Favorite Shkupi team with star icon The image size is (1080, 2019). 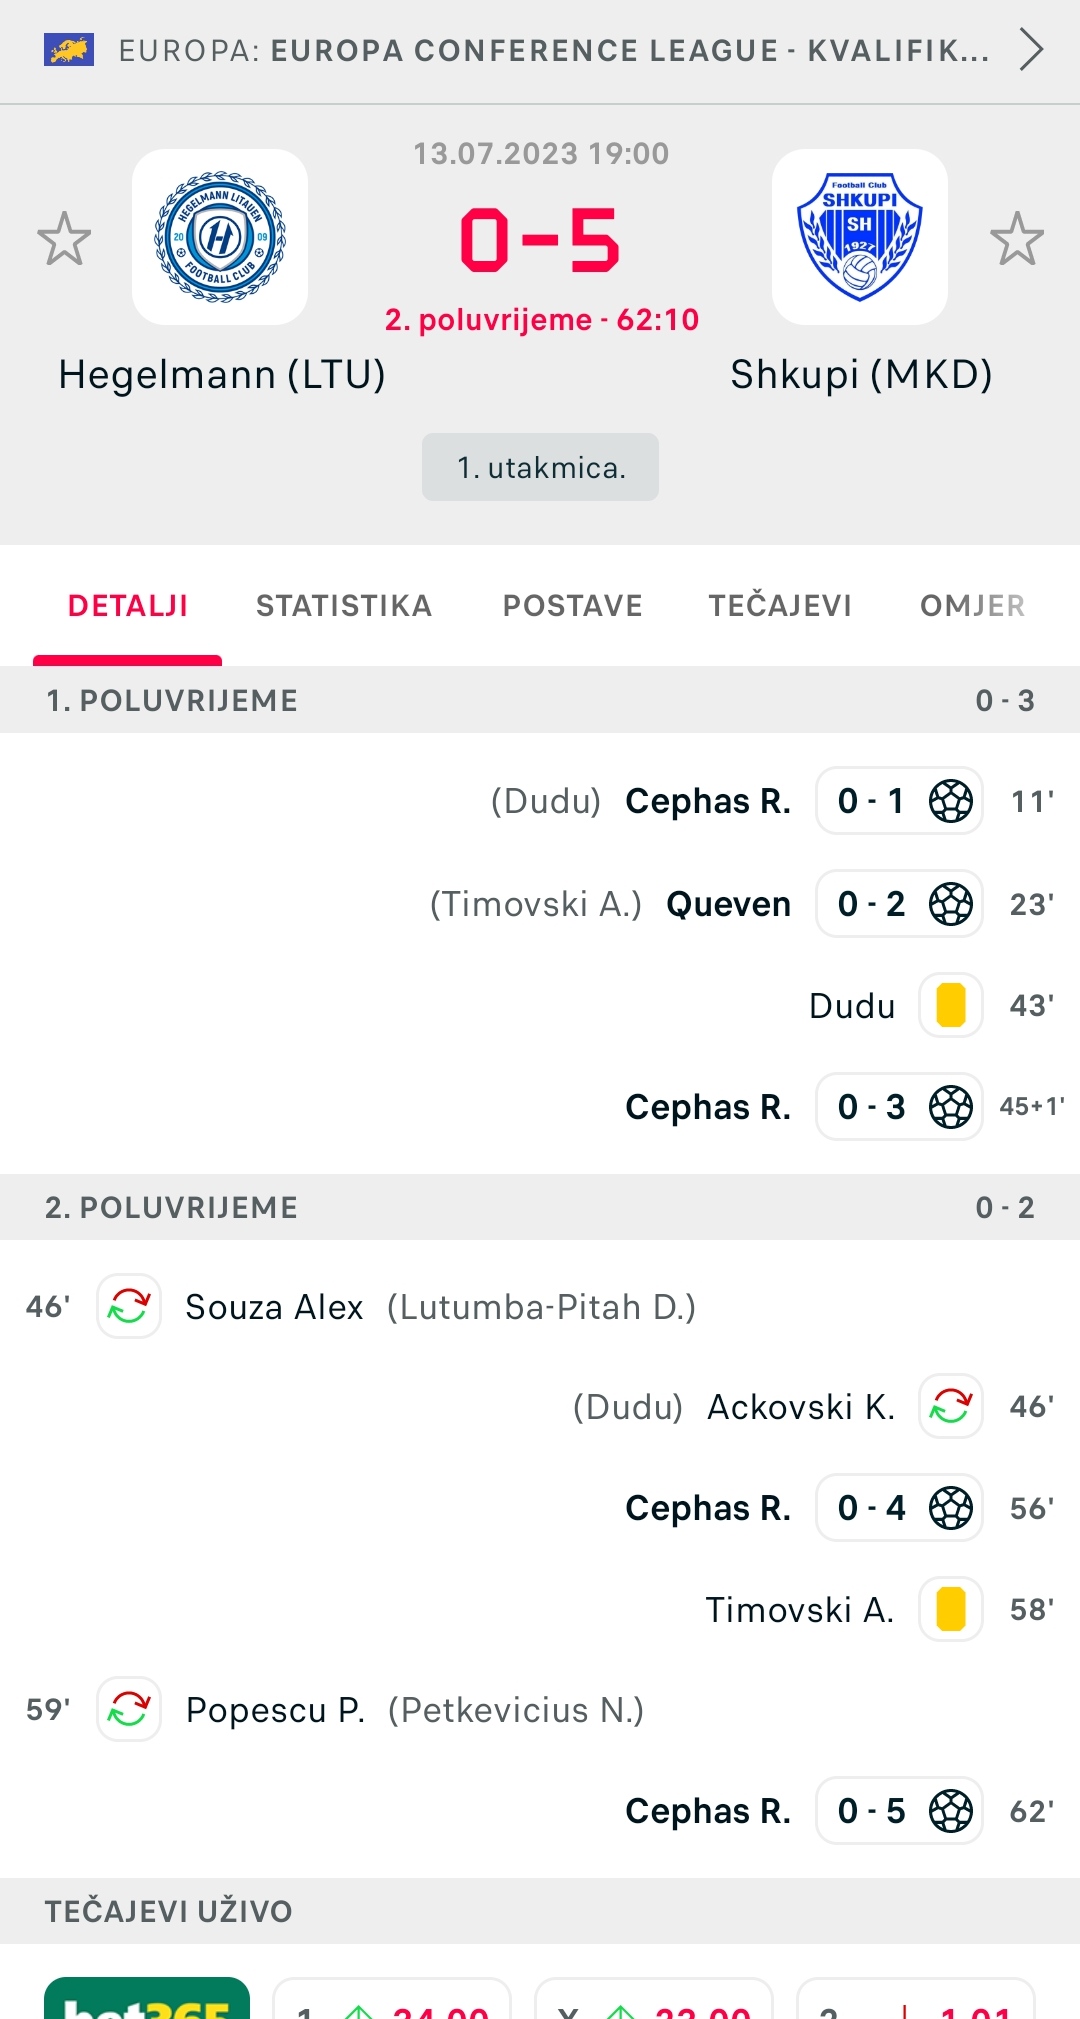[1017, 238]
